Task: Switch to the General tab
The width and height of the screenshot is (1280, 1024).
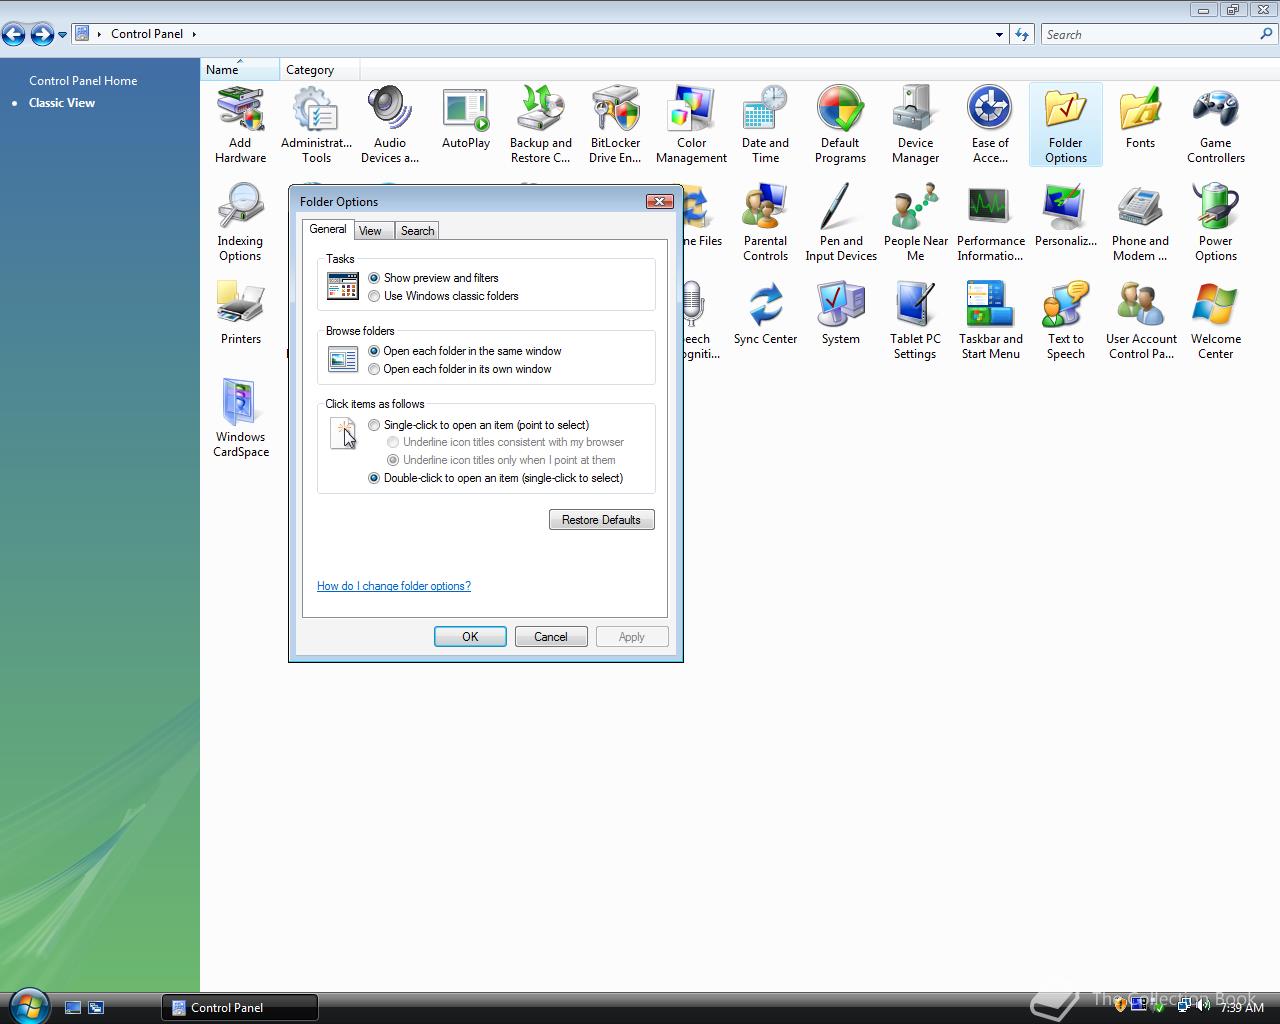Action: [x=327, y=229]
